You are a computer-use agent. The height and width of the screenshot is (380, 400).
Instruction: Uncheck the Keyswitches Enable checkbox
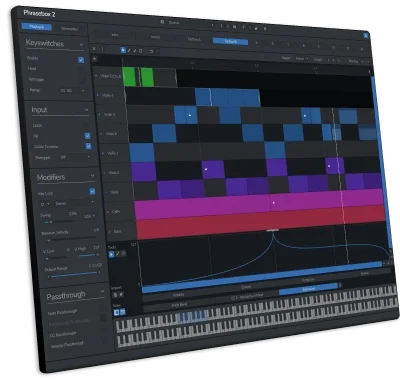pyautogui.click(x=81, y=60)
